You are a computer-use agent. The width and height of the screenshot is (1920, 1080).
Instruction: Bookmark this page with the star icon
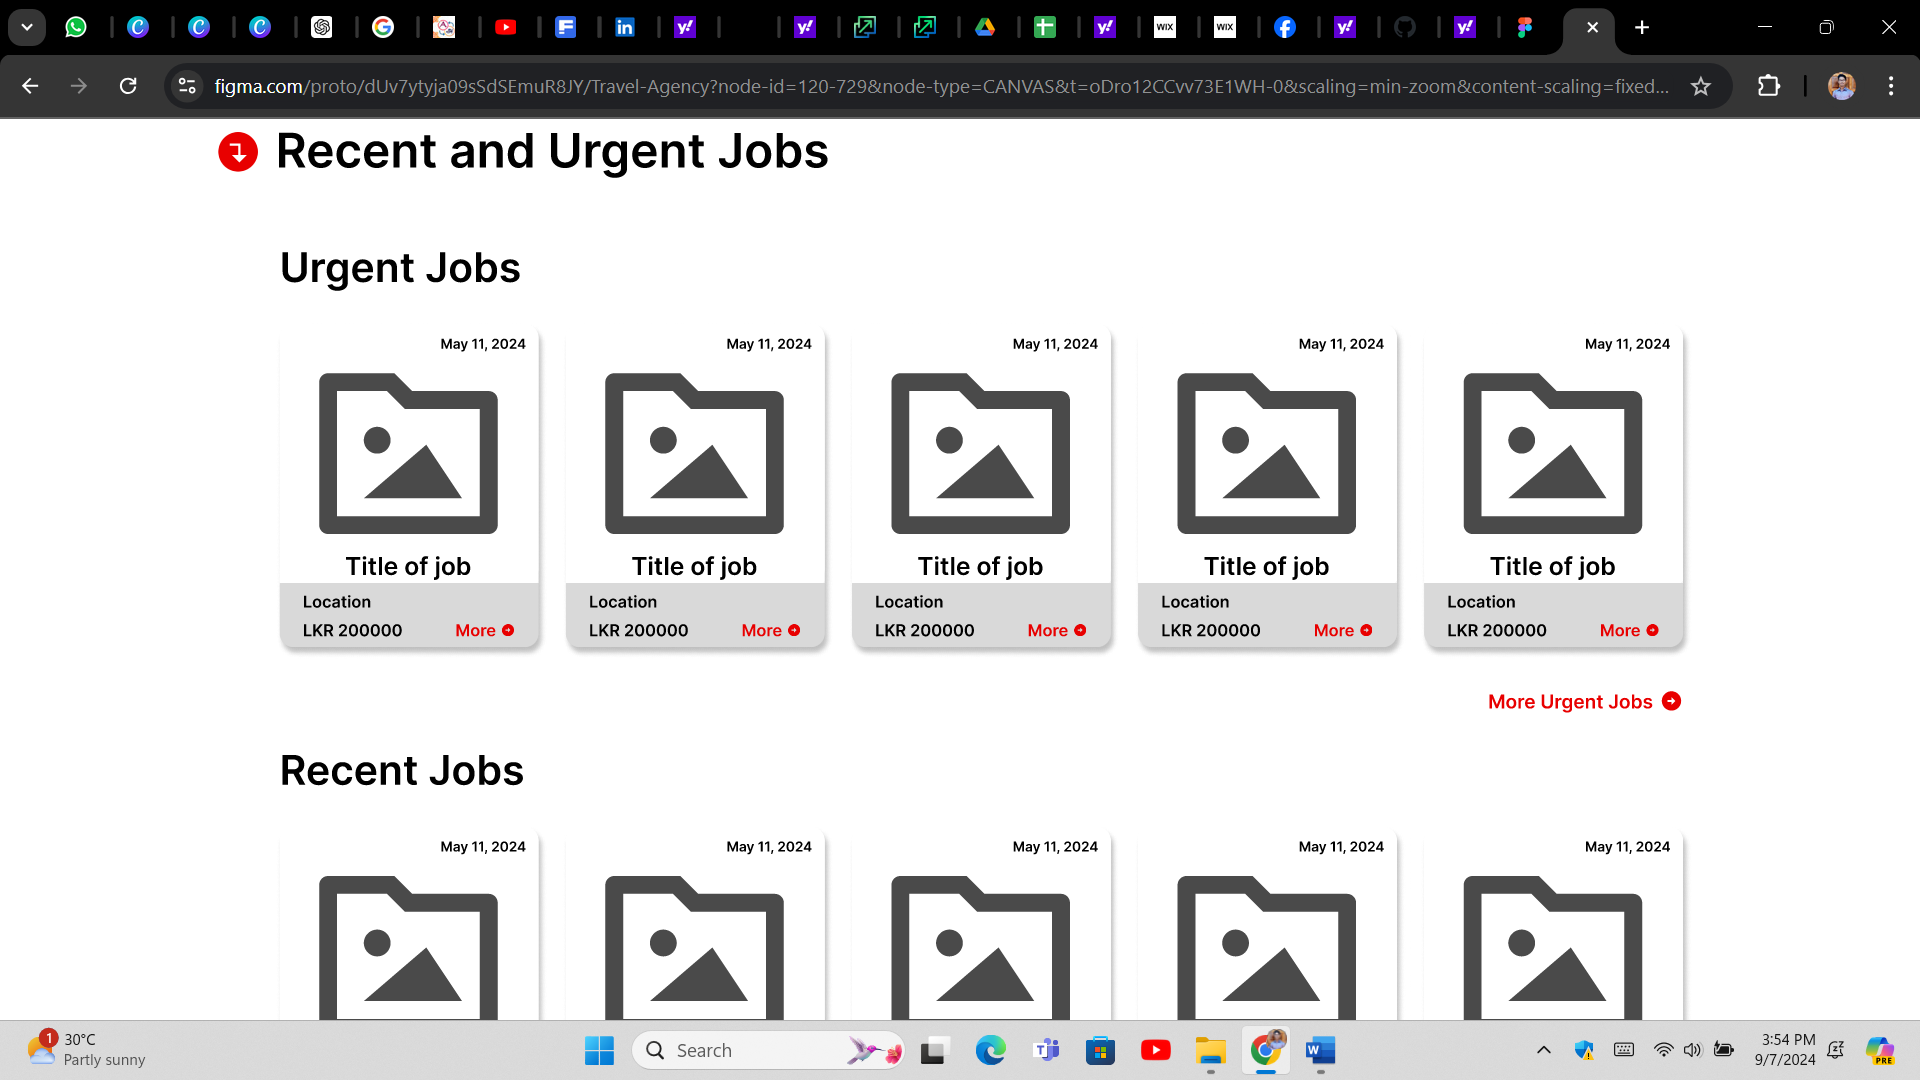(1700, 86)
